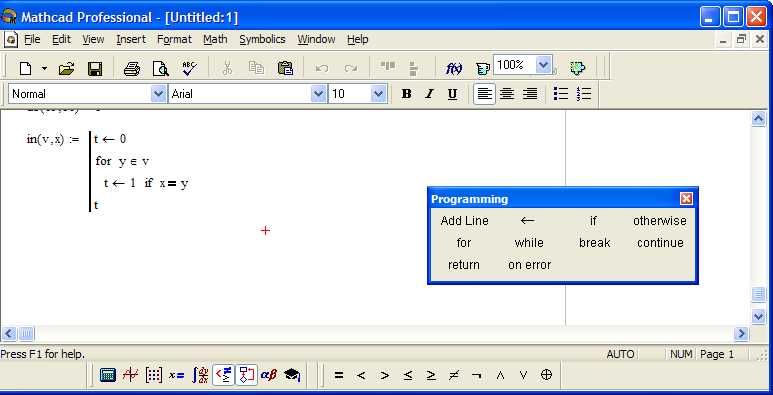
Task: Run the spelling check icon
Action: pyautogui.click(x=189, y=68)
